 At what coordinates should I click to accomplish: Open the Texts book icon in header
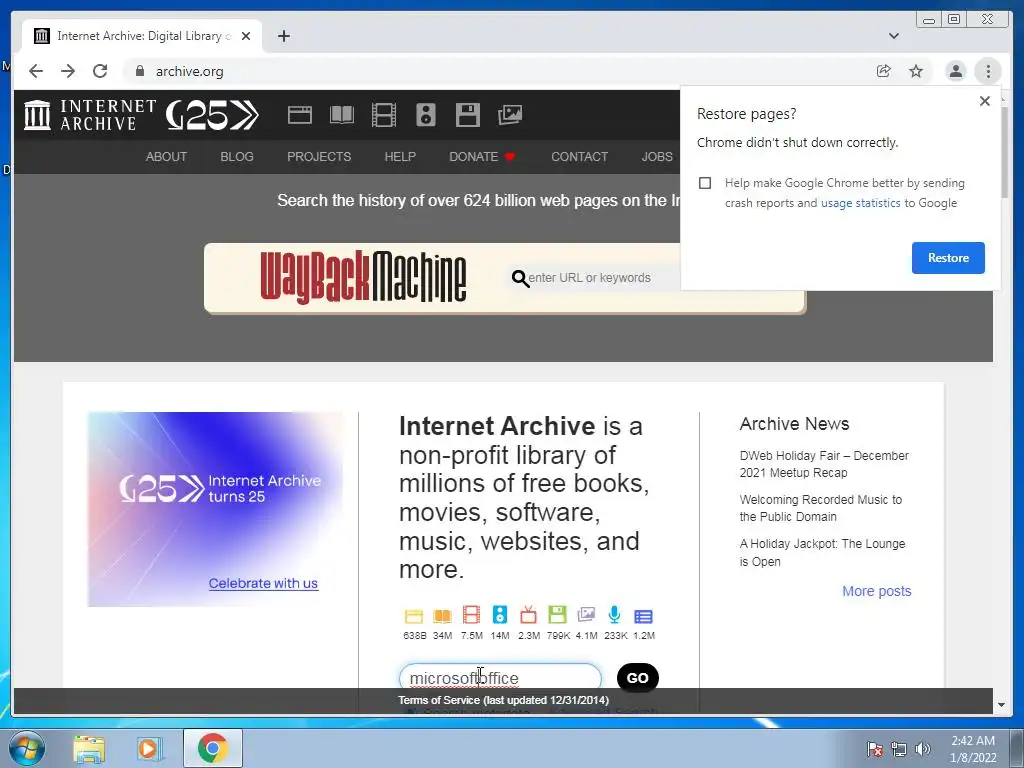tap(342, 115)
